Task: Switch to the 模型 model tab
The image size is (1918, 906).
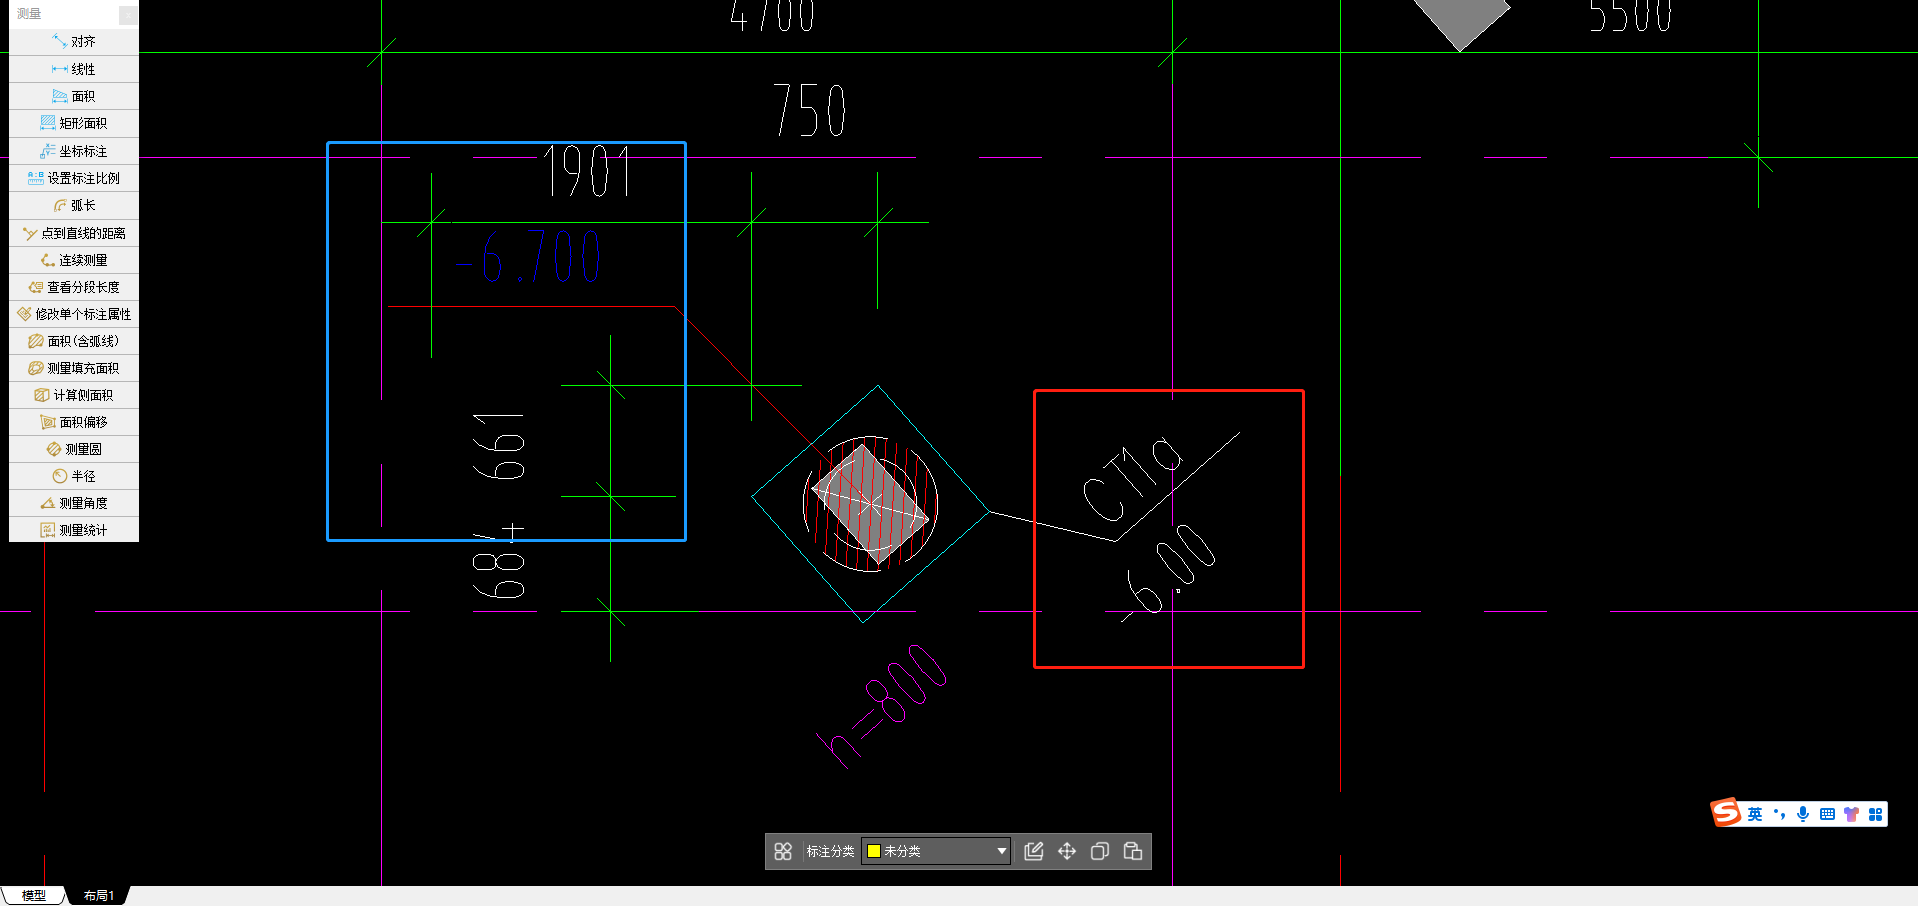Action: tap(34, 896)
